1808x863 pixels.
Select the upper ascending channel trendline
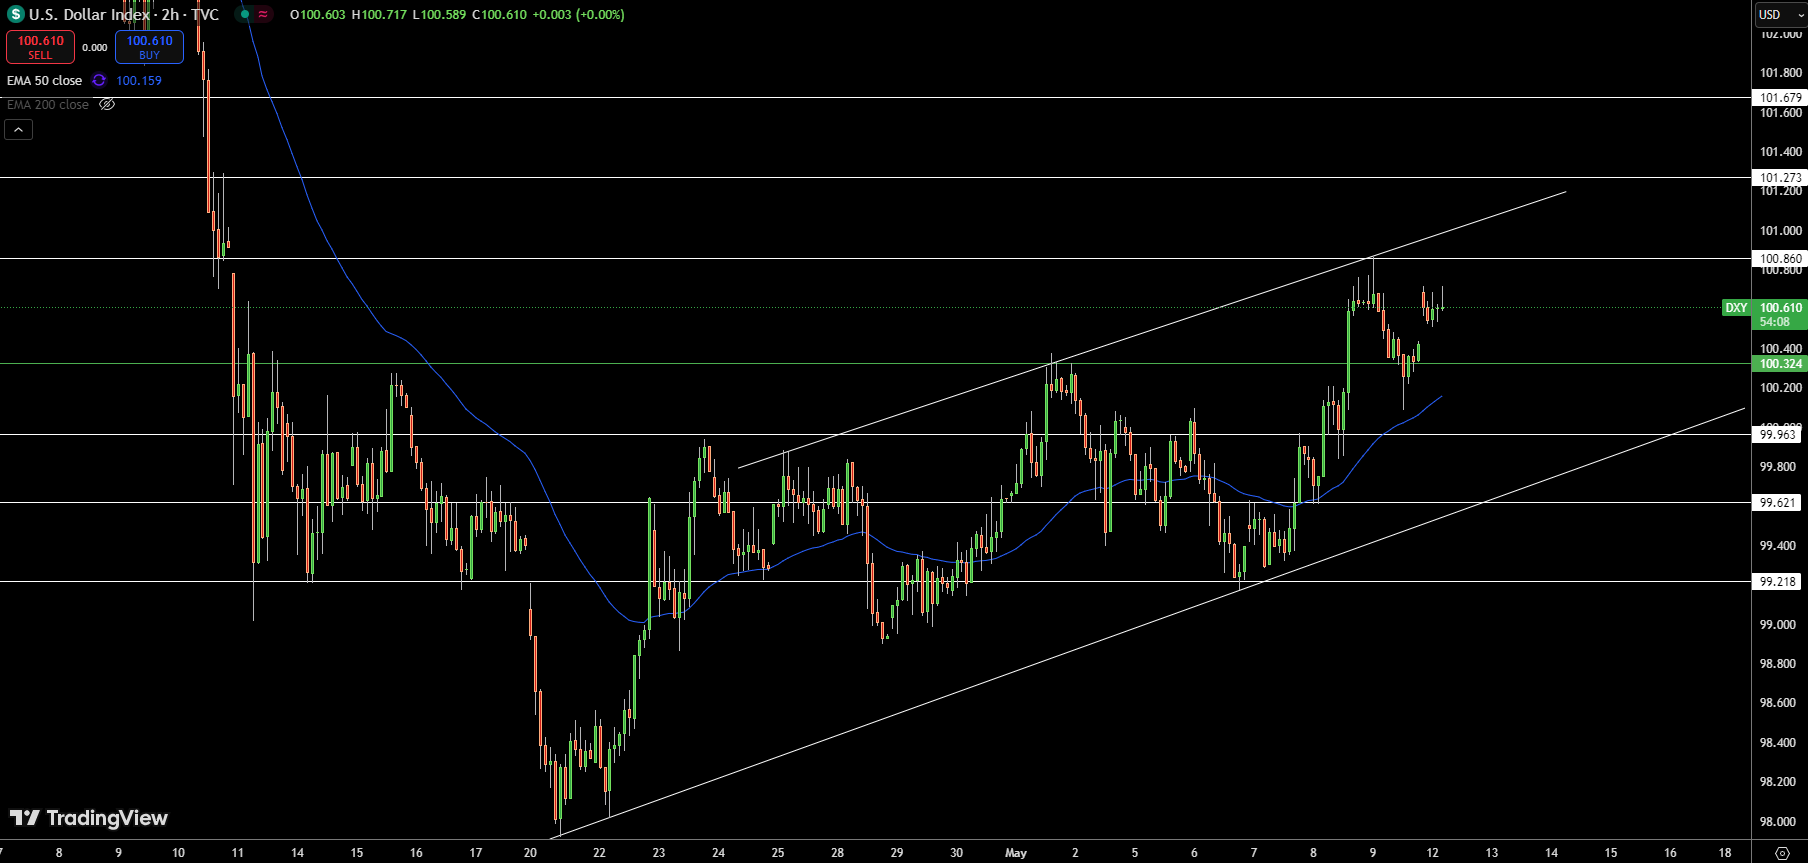[x=1150, y=329]
